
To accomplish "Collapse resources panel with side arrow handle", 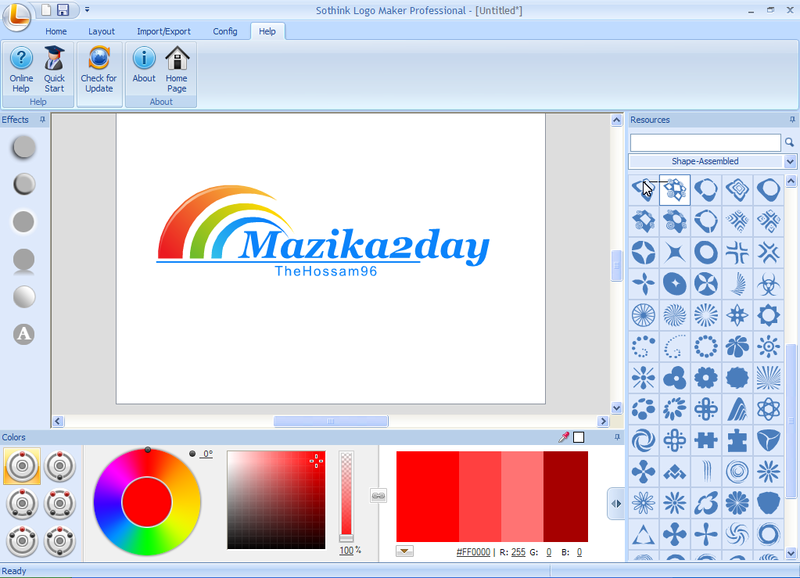I will click(616, 504).
